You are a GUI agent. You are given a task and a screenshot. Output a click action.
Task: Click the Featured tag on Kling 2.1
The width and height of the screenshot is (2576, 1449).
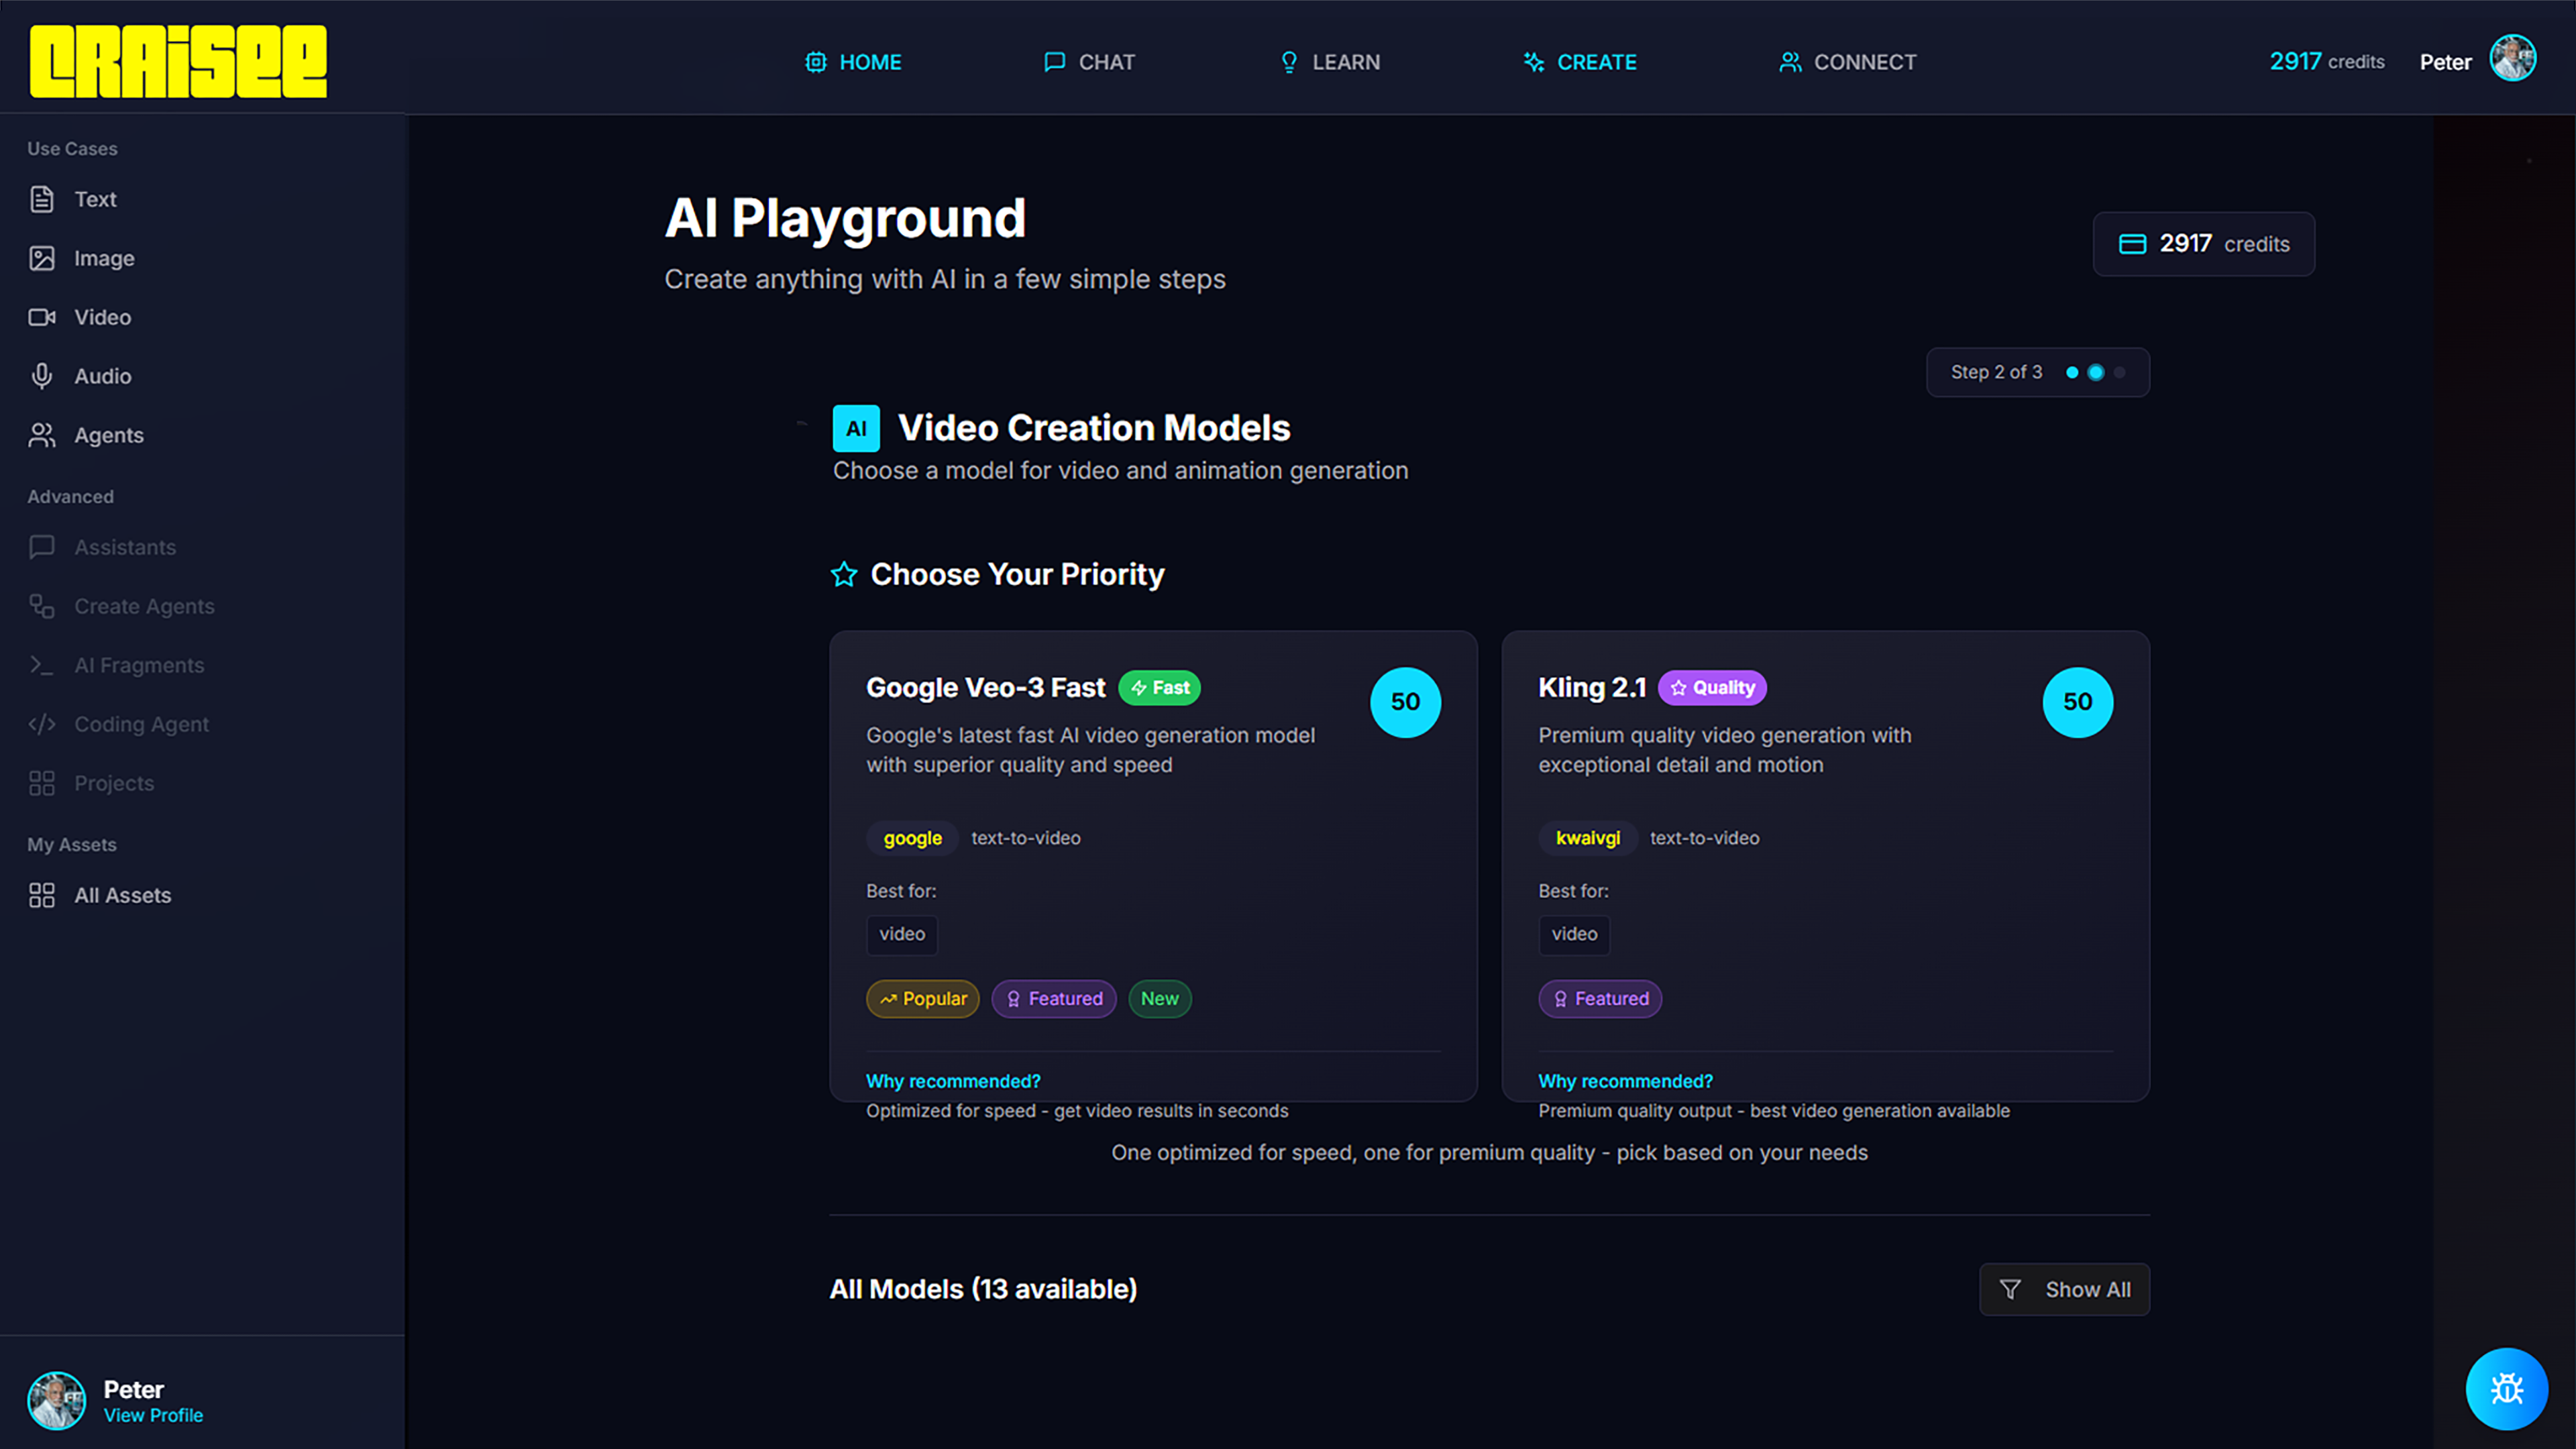coord(1600,999)
